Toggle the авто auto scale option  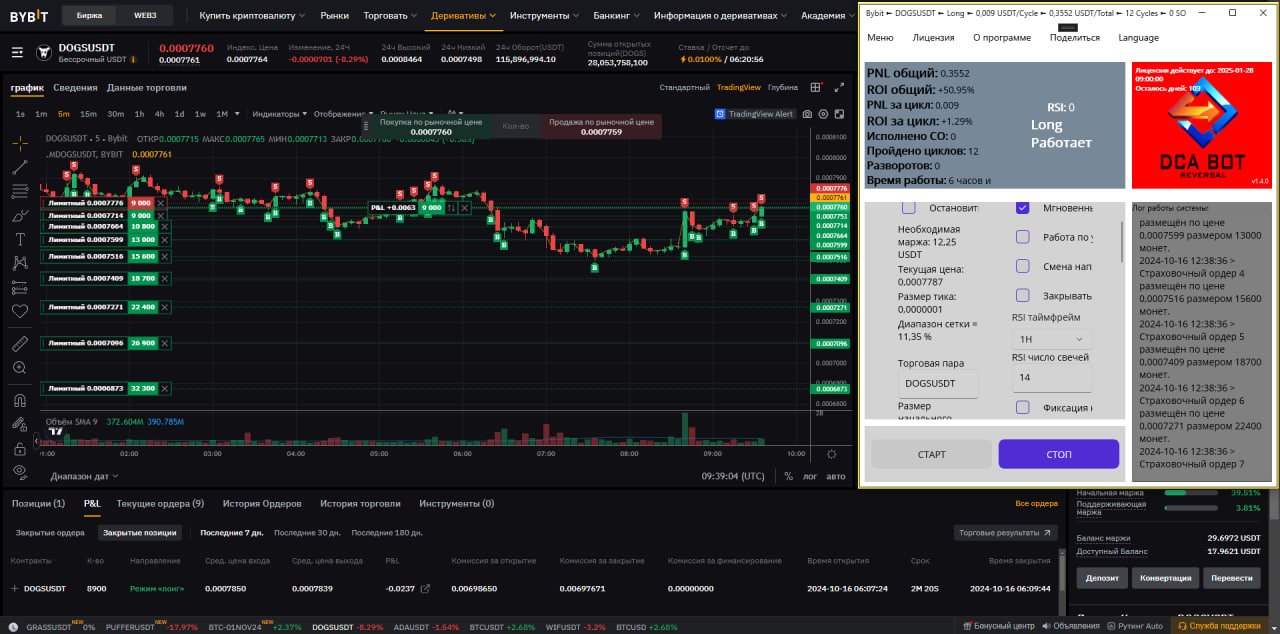tap(835, 476)
